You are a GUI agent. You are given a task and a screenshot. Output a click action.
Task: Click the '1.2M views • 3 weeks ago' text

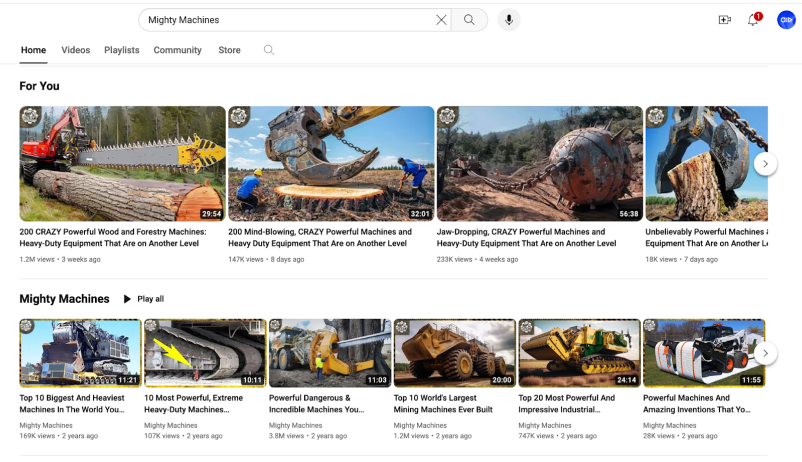[x=60, y=259]
